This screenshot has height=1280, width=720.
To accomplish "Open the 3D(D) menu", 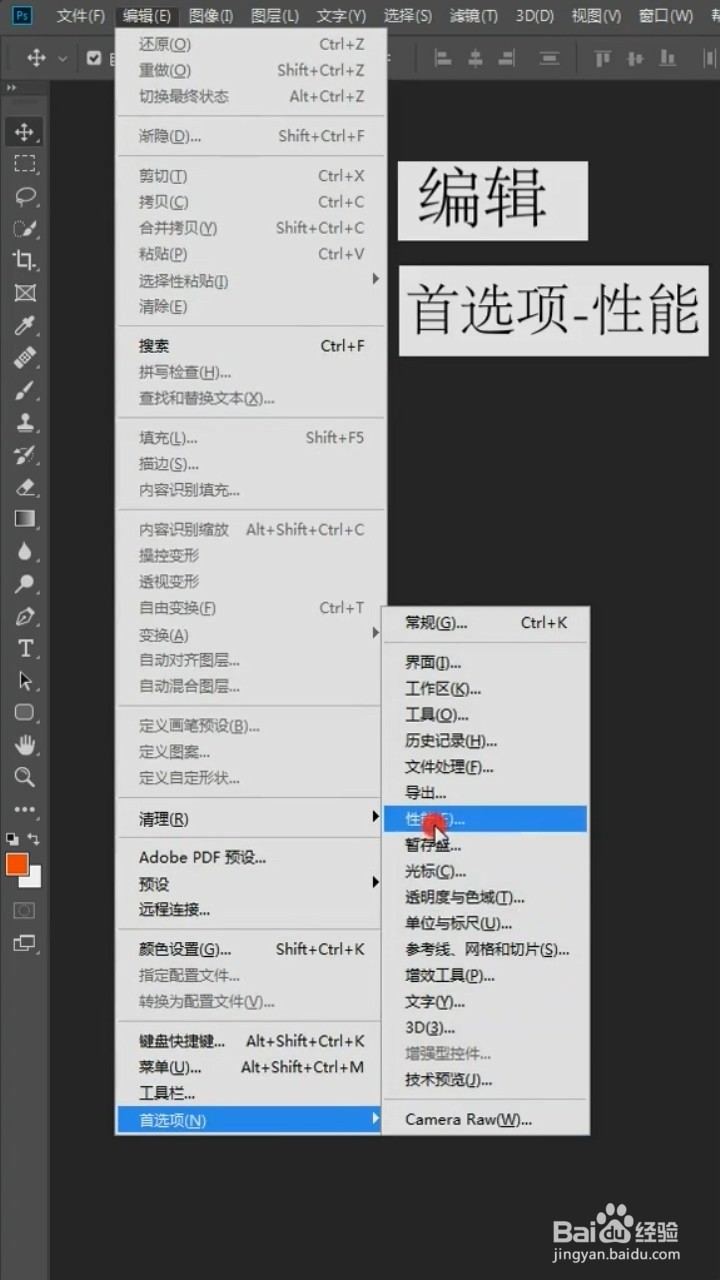I will click(535, 16).
